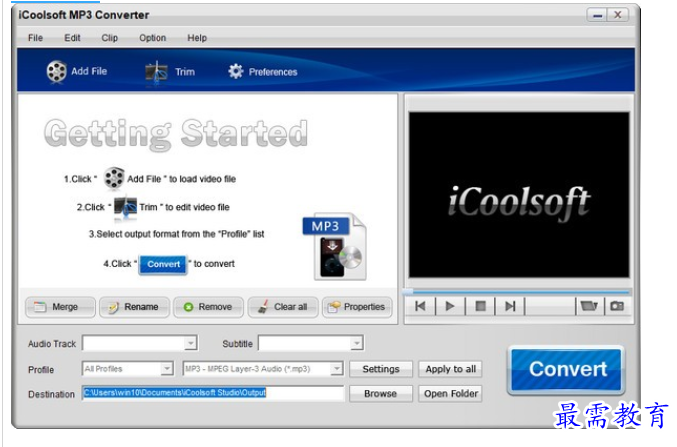
Task: Open the Help menu
Action: point(197,38)
